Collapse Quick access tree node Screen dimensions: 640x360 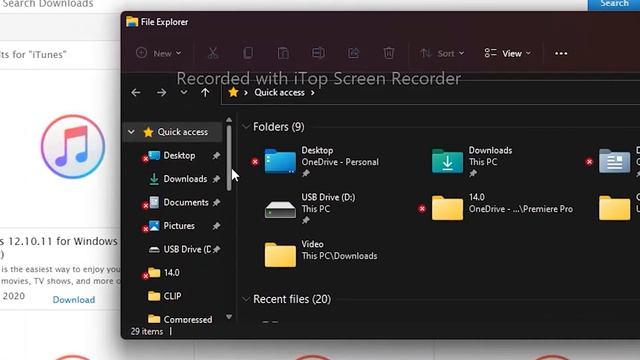131,132
